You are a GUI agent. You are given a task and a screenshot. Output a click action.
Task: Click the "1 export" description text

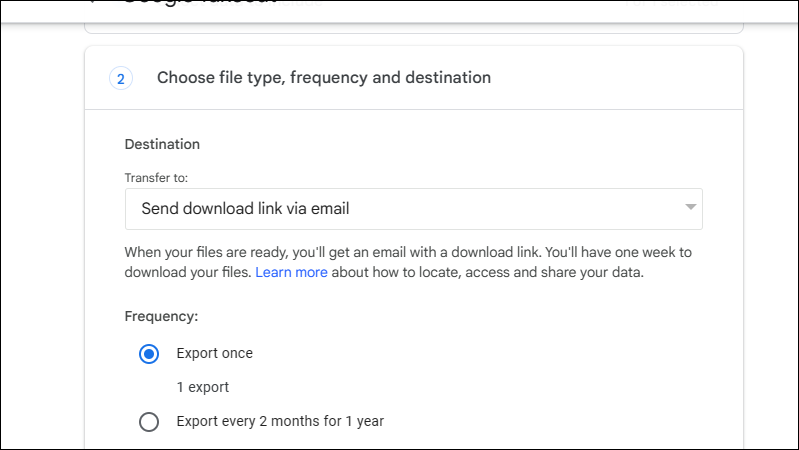tap(203, 387)
